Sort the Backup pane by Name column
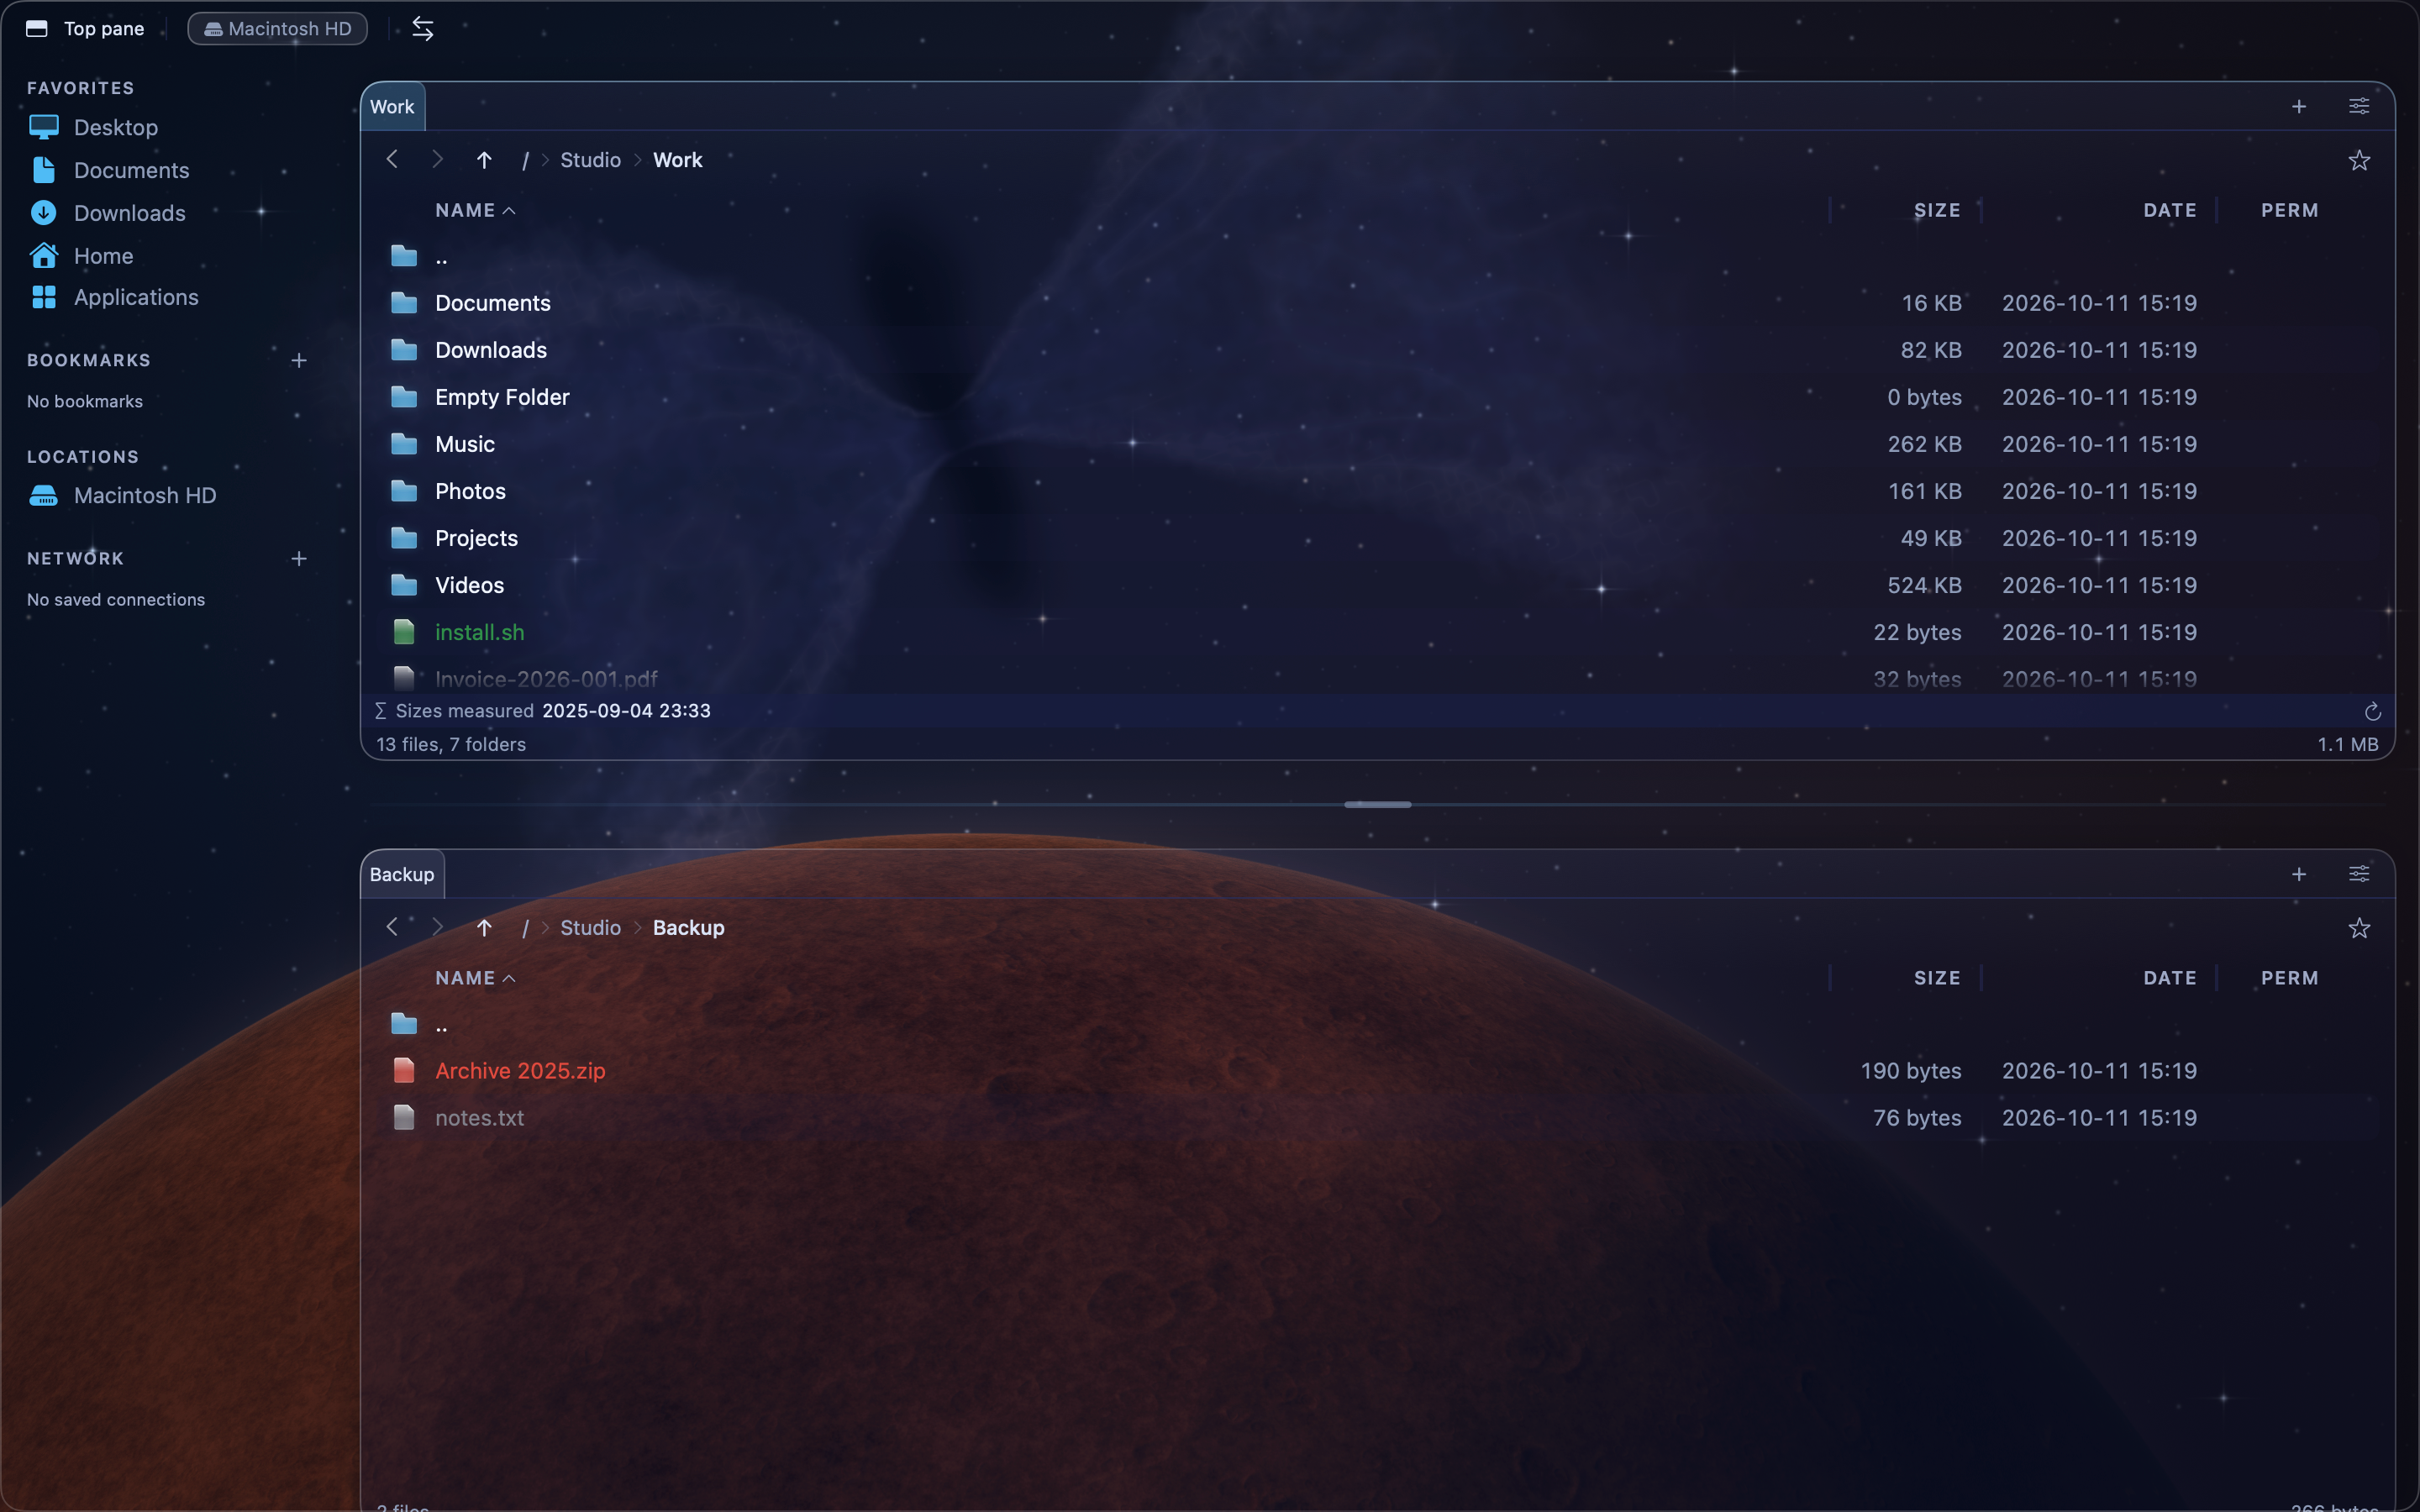 click(x=475, y=978)
